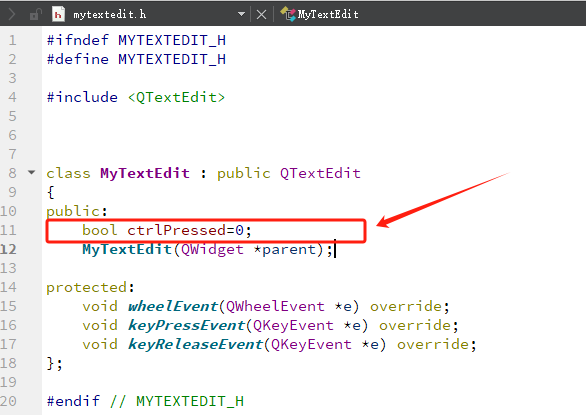Click line number 12 in the gutter

tap(9, 249)
